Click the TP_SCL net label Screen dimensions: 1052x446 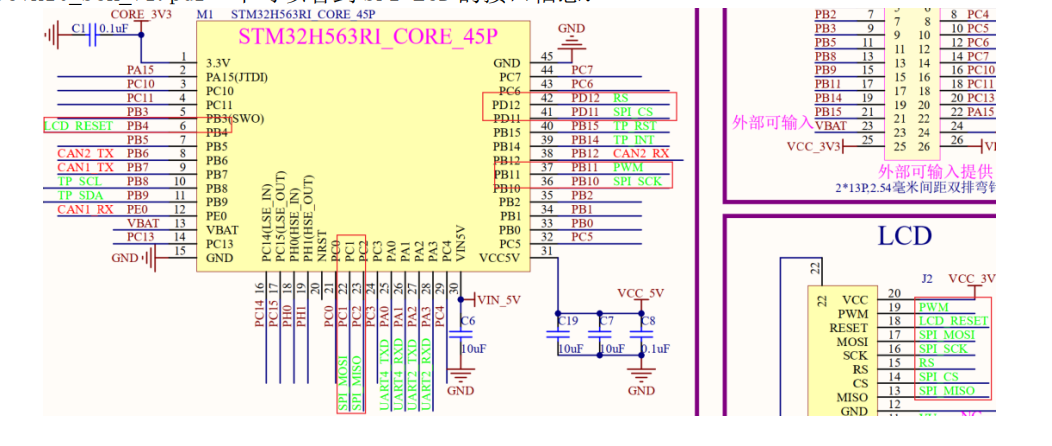[x=79, y=182]
